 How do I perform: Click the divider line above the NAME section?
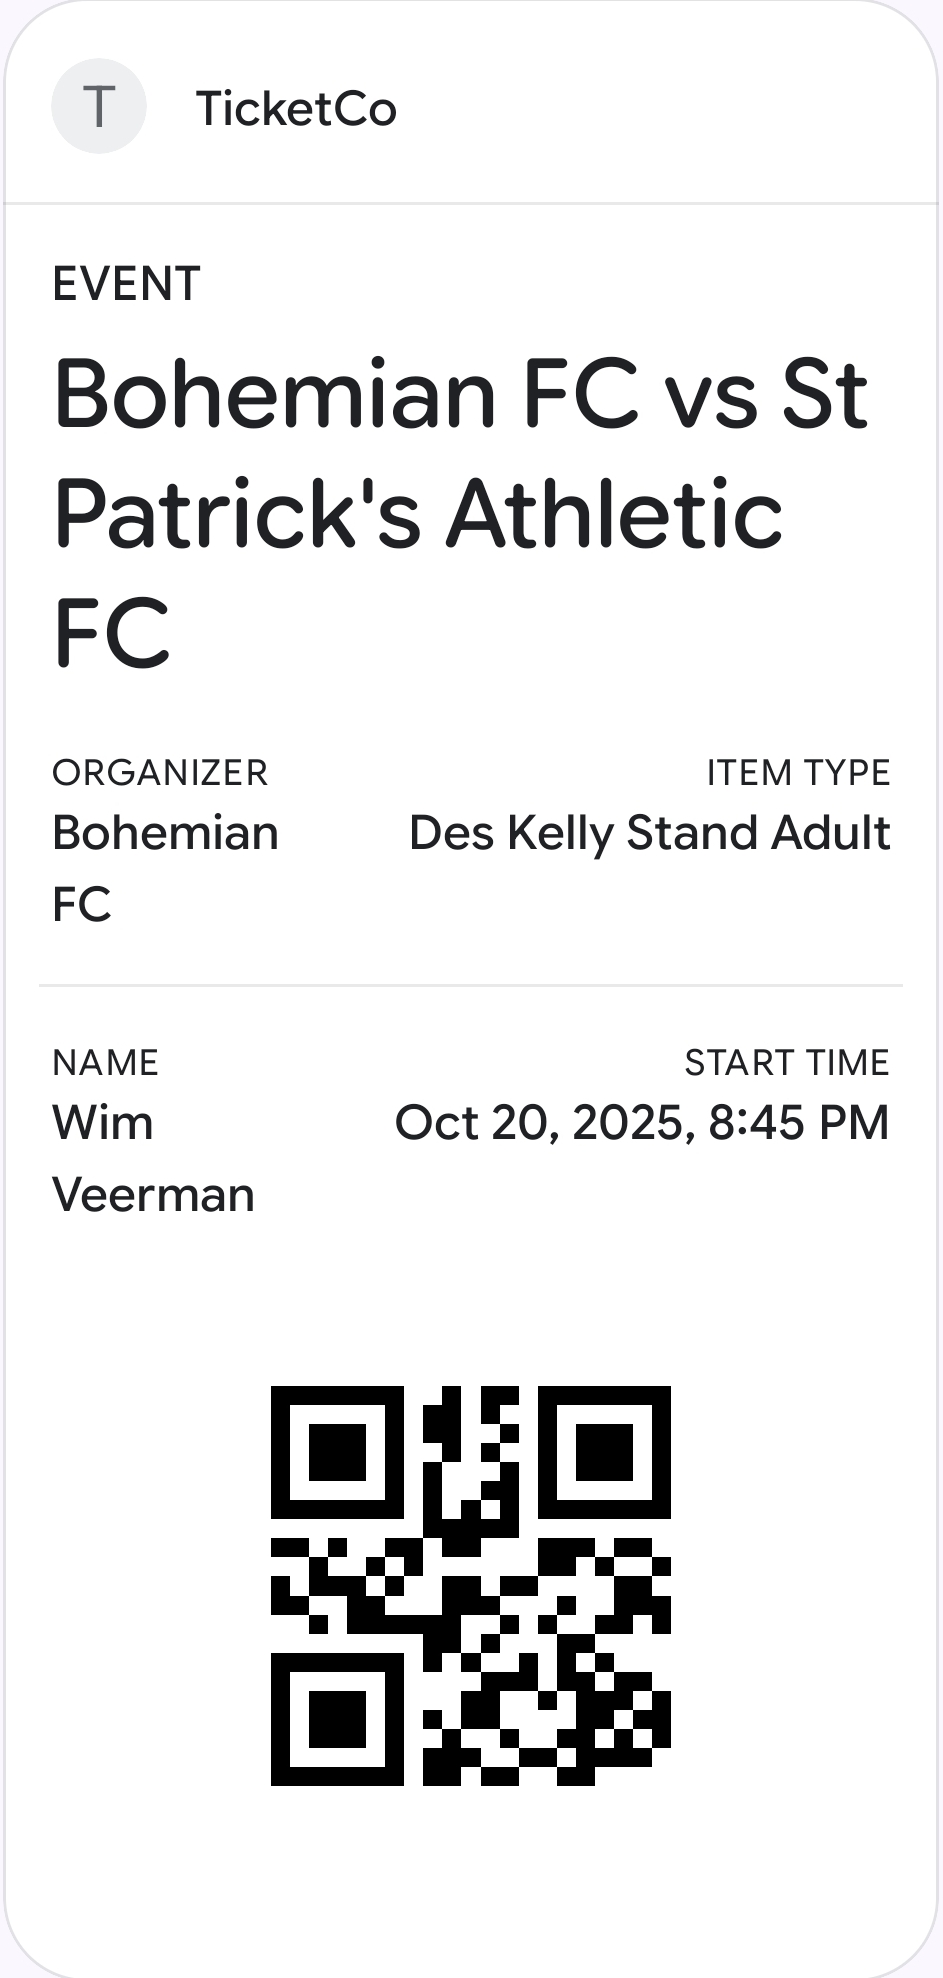[470, 986]
